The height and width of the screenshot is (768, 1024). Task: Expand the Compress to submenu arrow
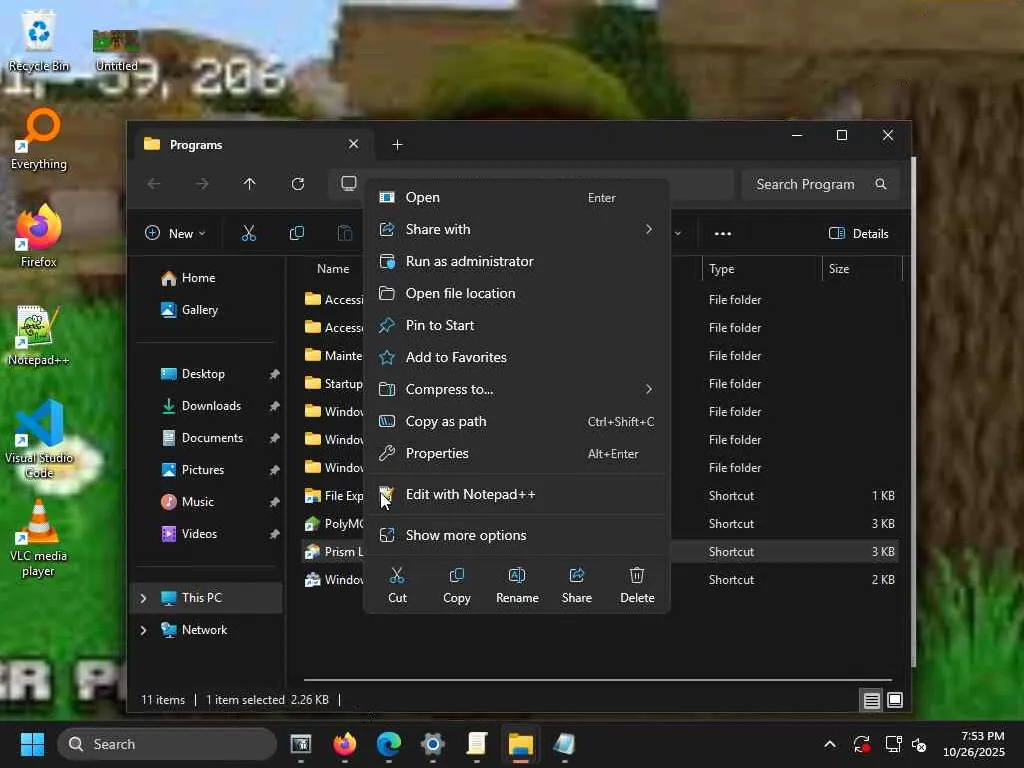pos(648,389)
